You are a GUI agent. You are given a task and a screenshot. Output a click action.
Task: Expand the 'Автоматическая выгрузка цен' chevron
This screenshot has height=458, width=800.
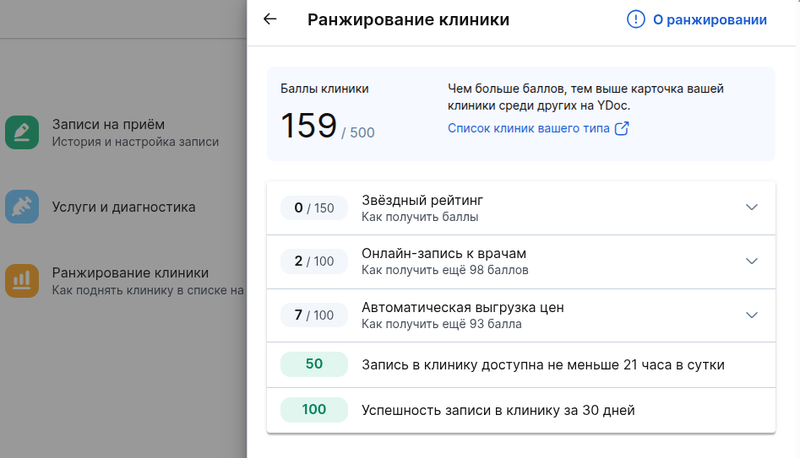(x=752, y=315)
